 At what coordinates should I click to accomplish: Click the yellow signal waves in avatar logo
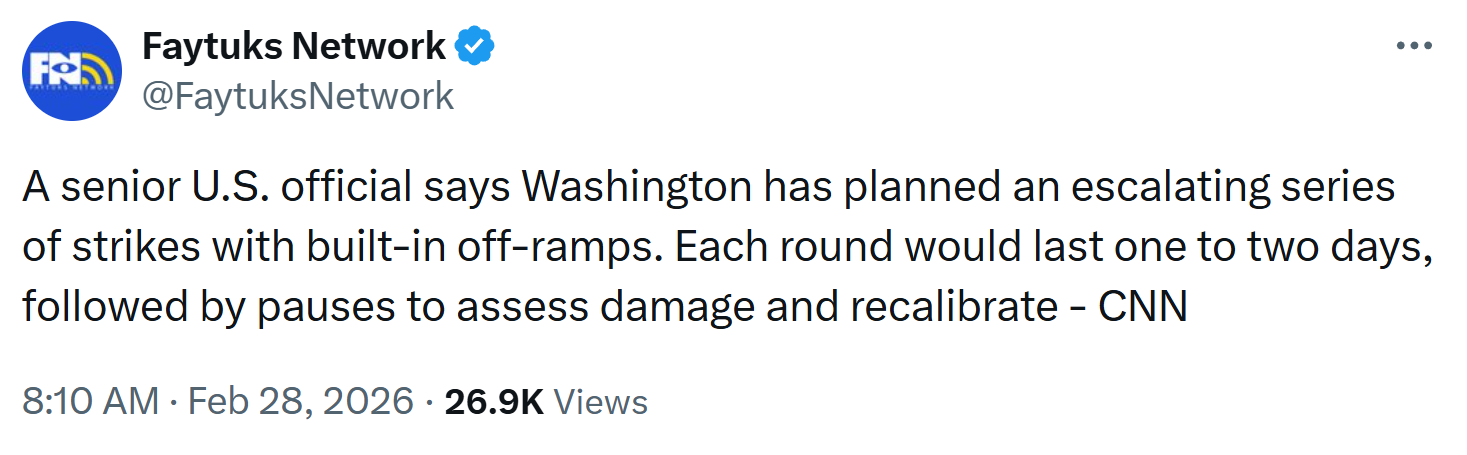95,70
